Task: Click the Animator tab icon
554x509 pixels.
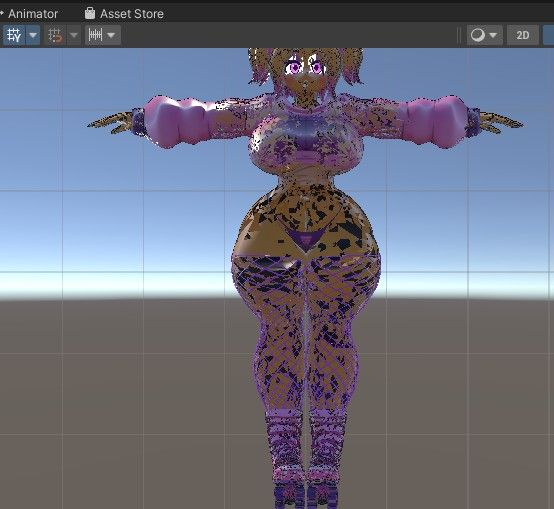Action: point(2,14)
